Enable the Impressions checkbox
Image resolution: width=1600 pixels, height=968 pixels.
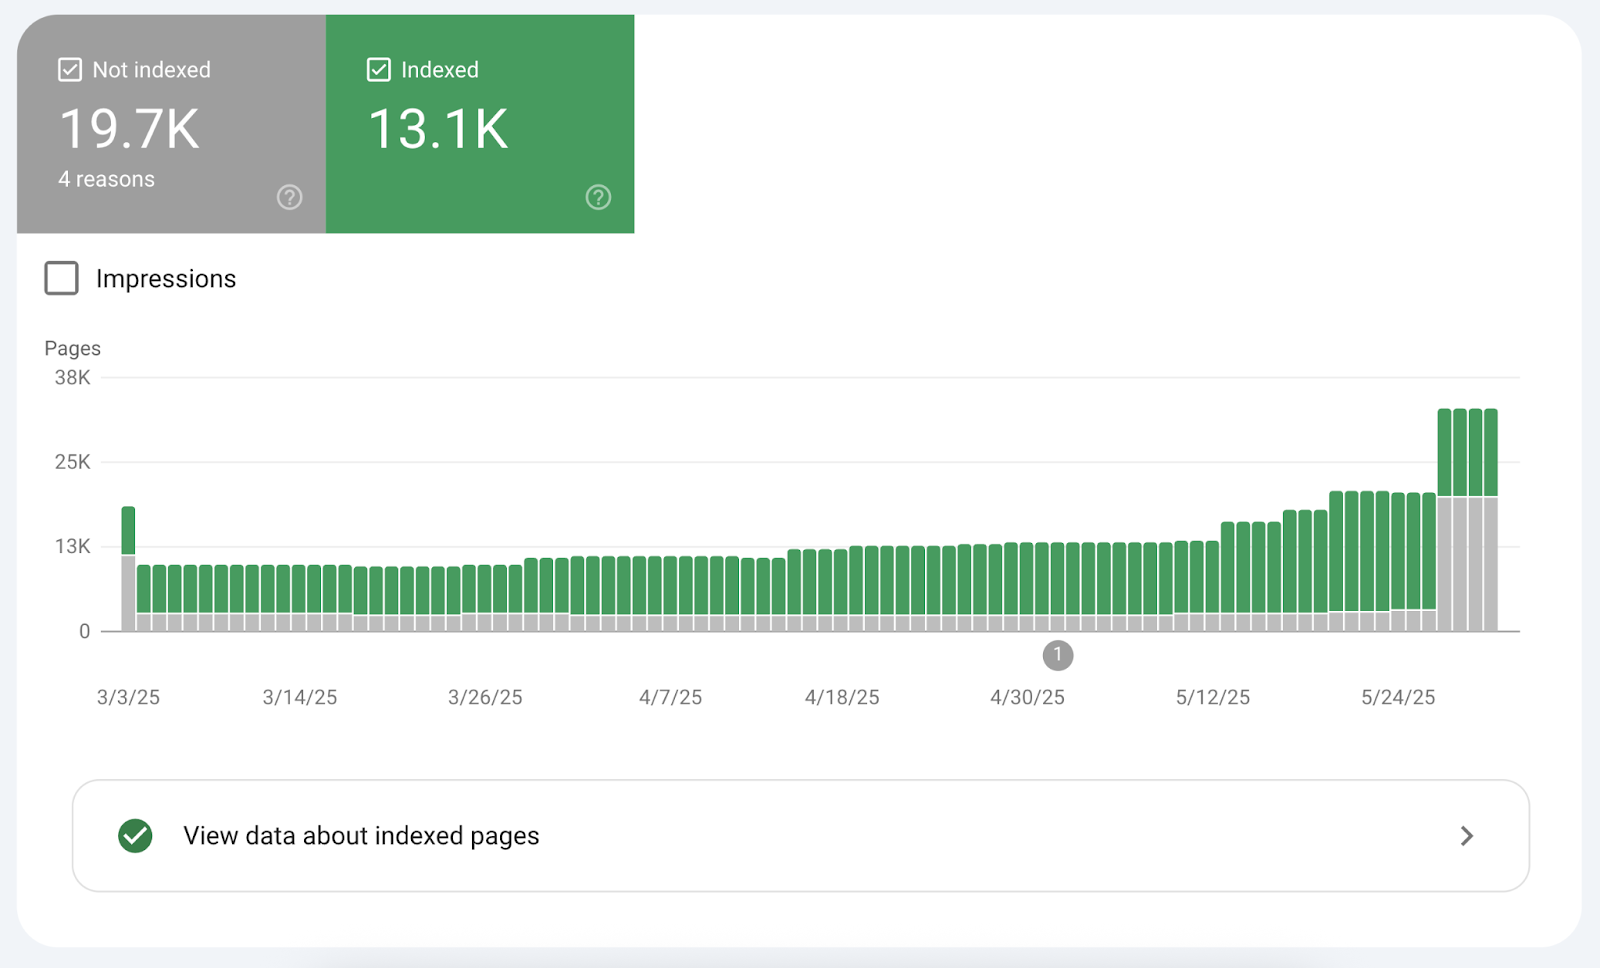click(x=61, y=278)
